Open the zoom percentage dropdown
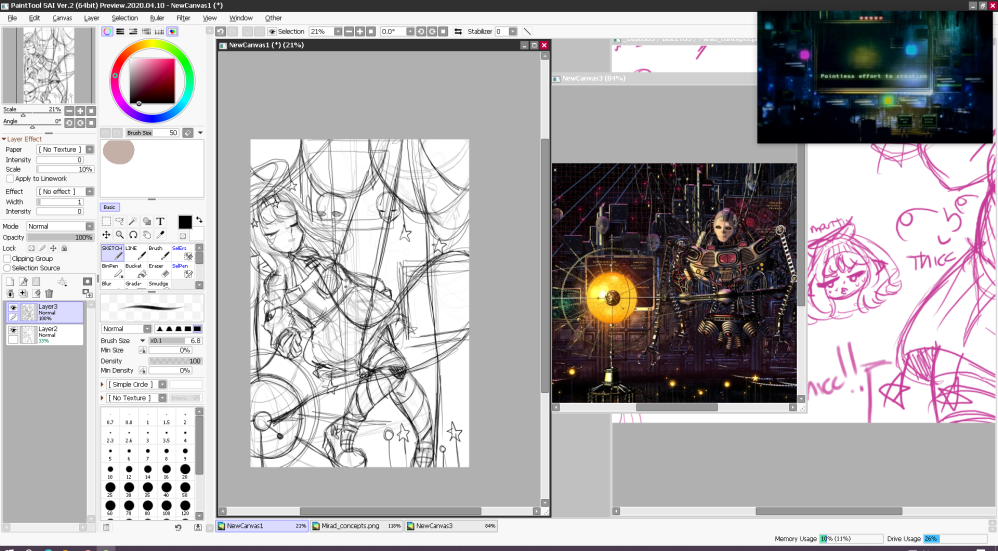 point(338,31)
